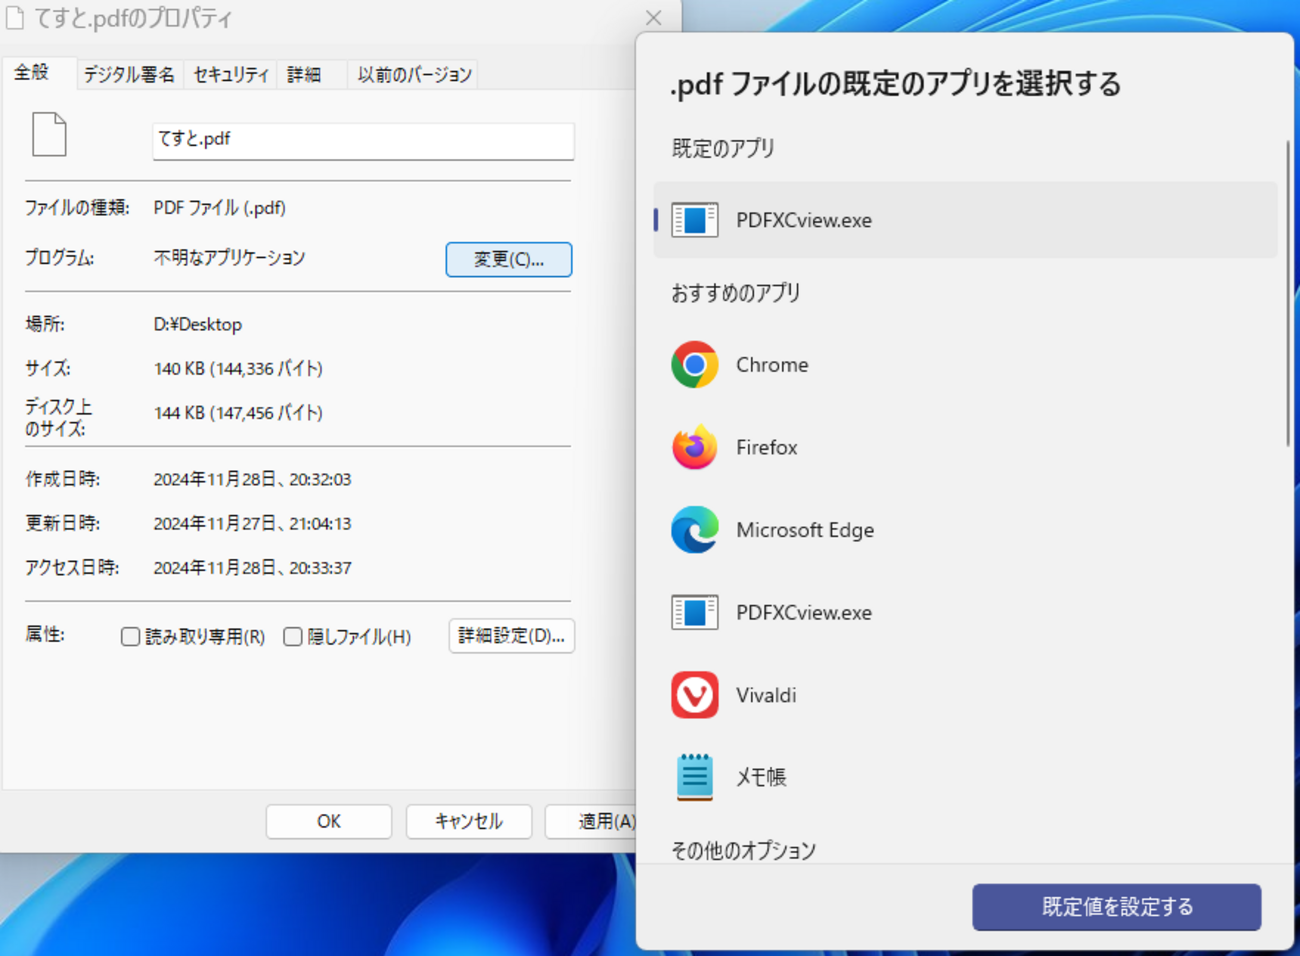This screenshot has height=956, width=1300.
Task: Select PDFXCview.exe icon under おすすめのアプリ
Action: tap(694, 612)
